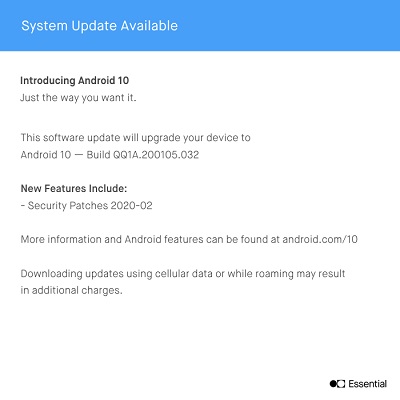Open the android.com/10 link
This screenshot has height=400, width=400.
click(x=320, y=239)
